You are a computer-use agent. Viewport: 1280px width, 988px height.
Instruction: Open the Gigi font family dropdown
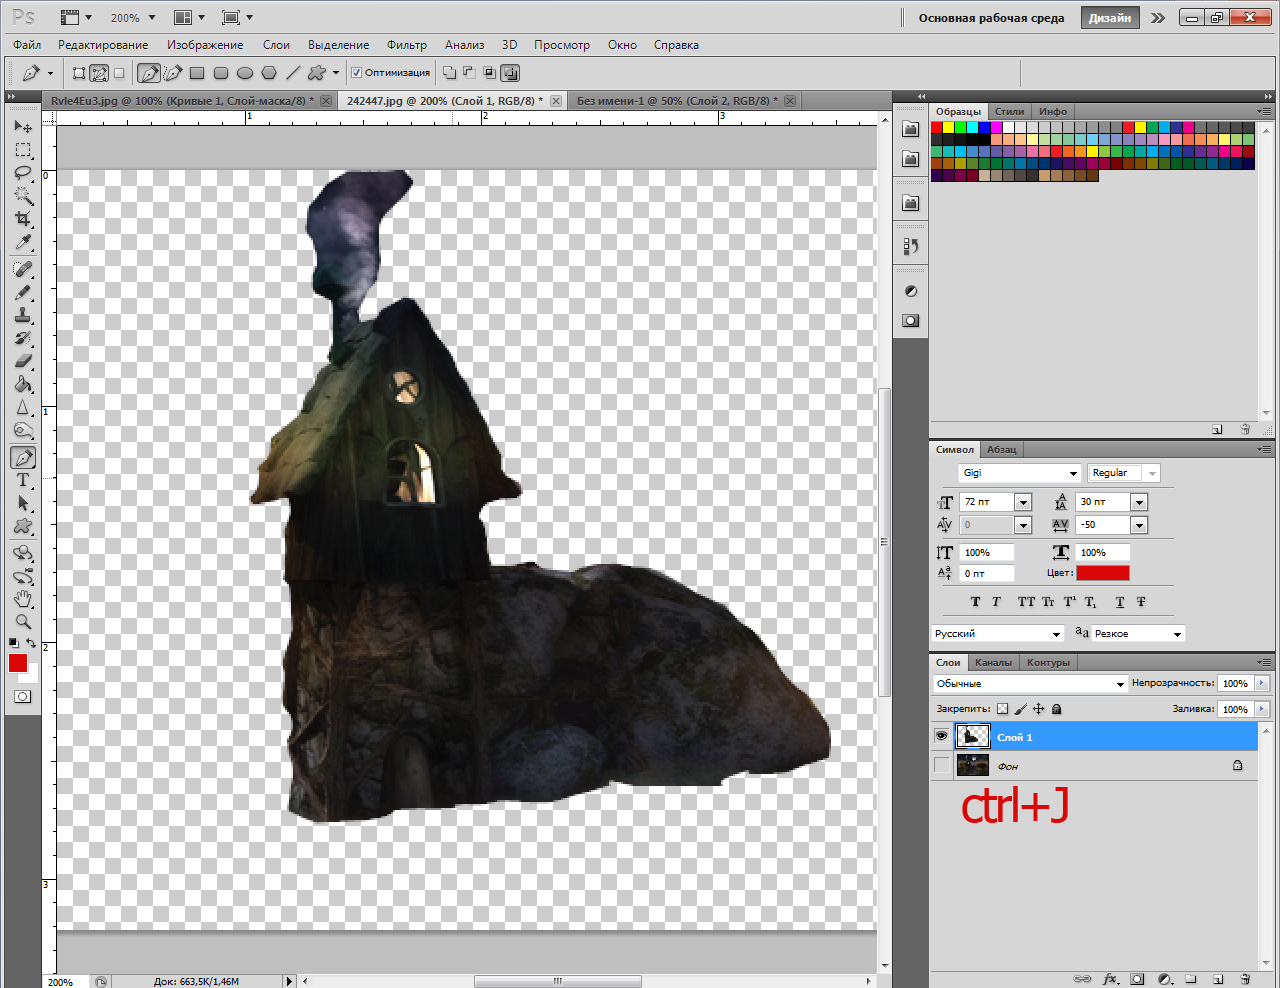click(1073, 473)
